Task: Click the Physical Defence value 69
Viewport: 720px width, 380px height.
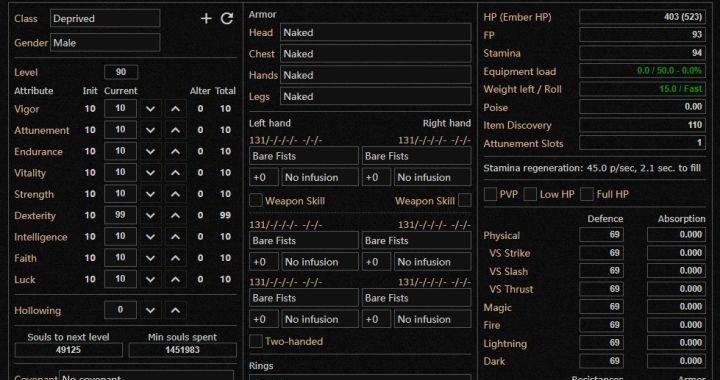Action: pos(602,235)
